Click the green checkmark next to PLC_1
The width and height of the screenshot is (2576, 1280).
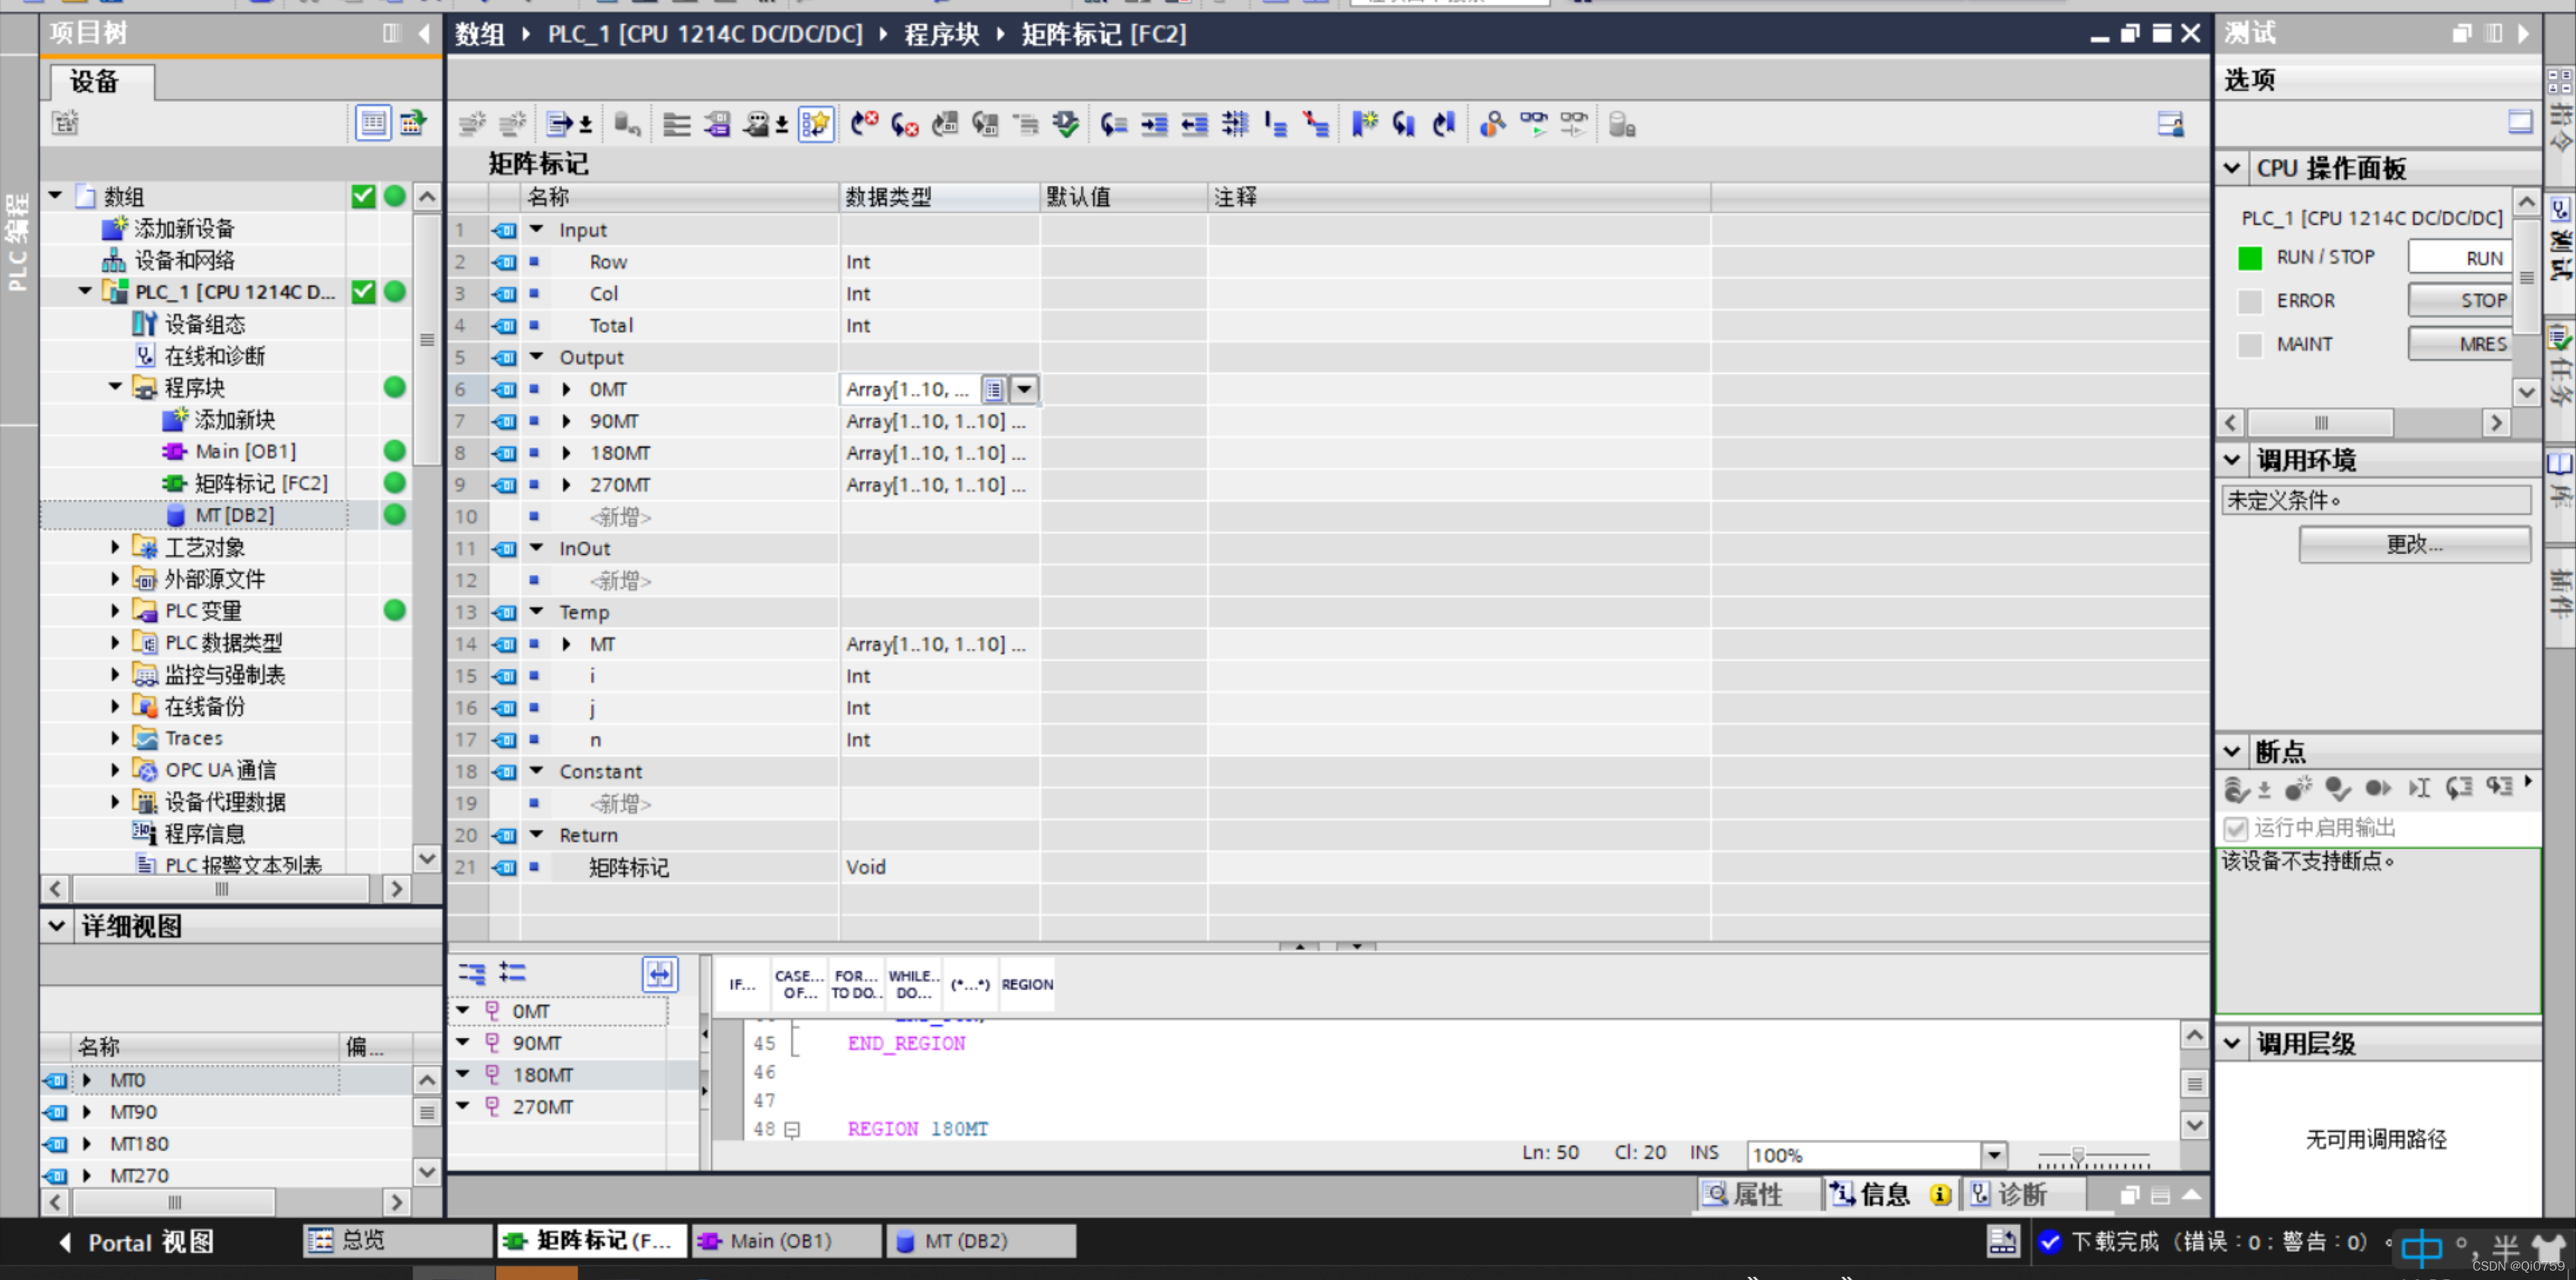click(364, 292)
